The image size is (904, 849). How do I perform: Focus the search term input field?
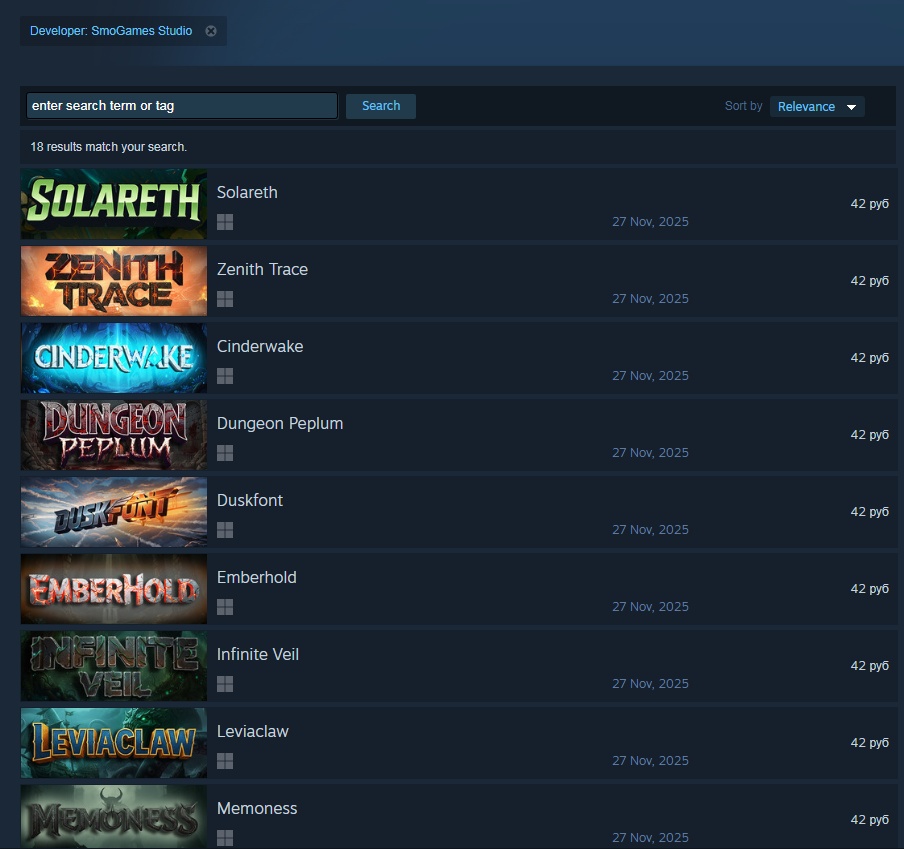coord(182,106)
